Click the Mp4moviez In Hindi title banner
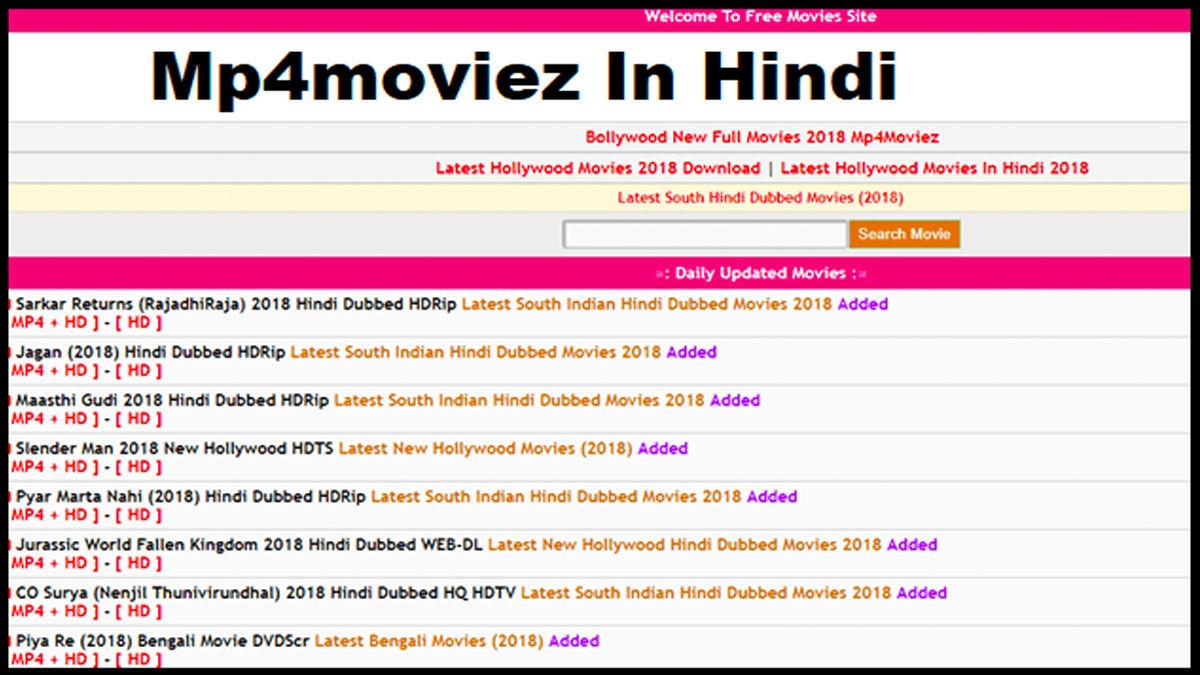 tap(523, 77)
